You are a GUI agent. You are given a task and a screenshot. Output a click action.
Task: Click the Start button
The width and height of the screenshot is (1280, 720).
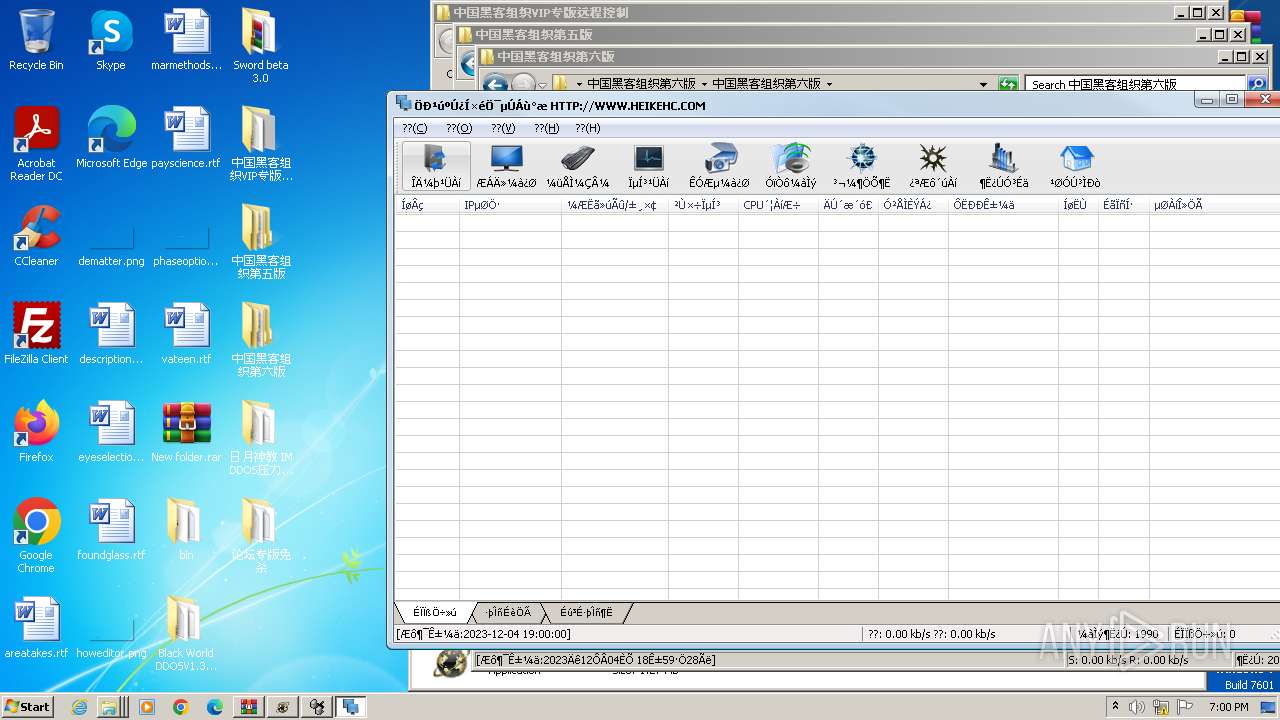(28, 706)
